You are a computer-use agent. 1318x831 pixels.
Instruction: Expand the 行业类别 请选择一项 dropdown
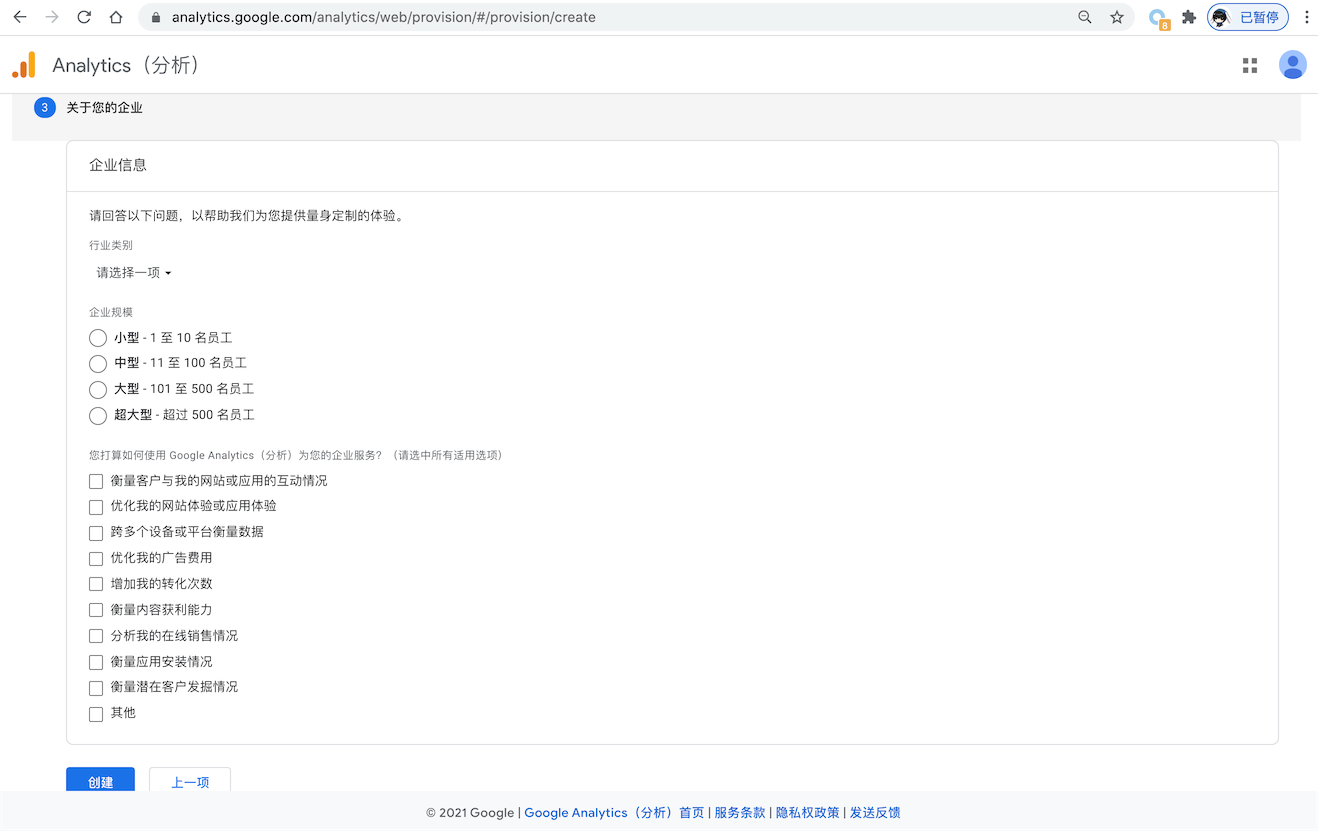click(134, 273)
